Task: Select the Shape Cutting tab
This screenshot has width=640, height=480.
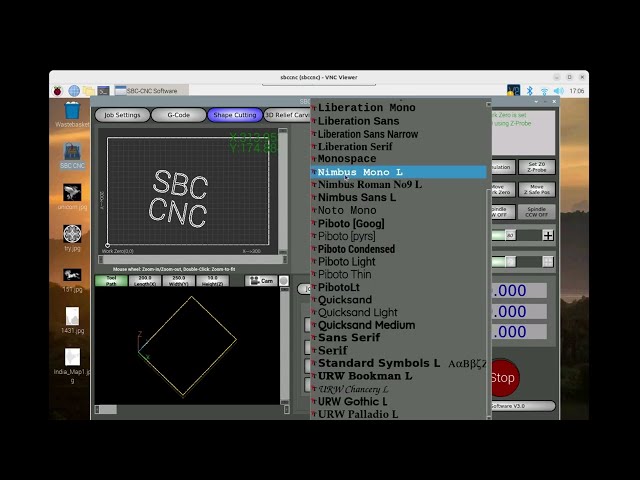Action: pos(235,115)
